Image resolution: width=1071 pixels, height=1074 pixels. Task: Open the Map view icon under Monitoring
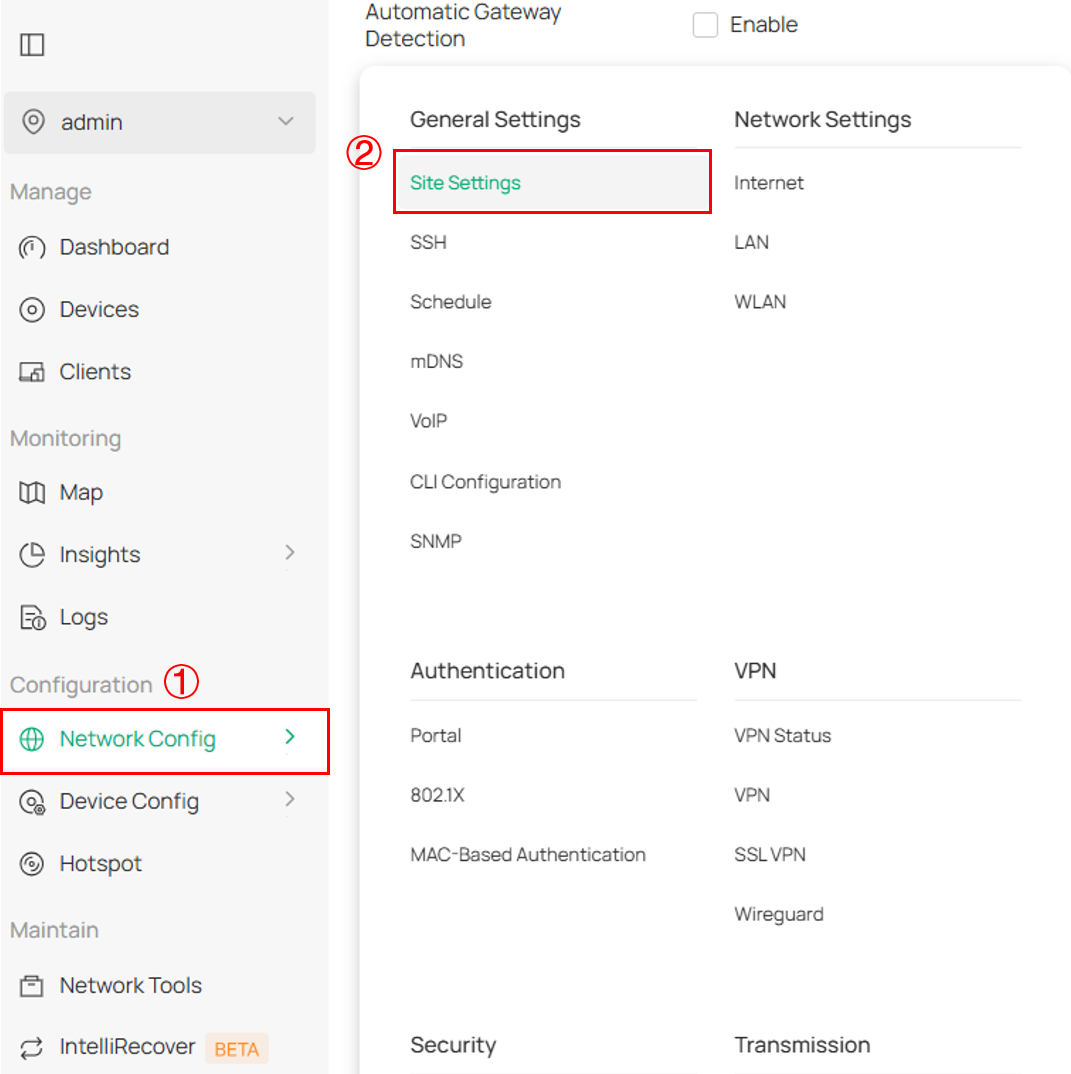(x=32, y=492)
